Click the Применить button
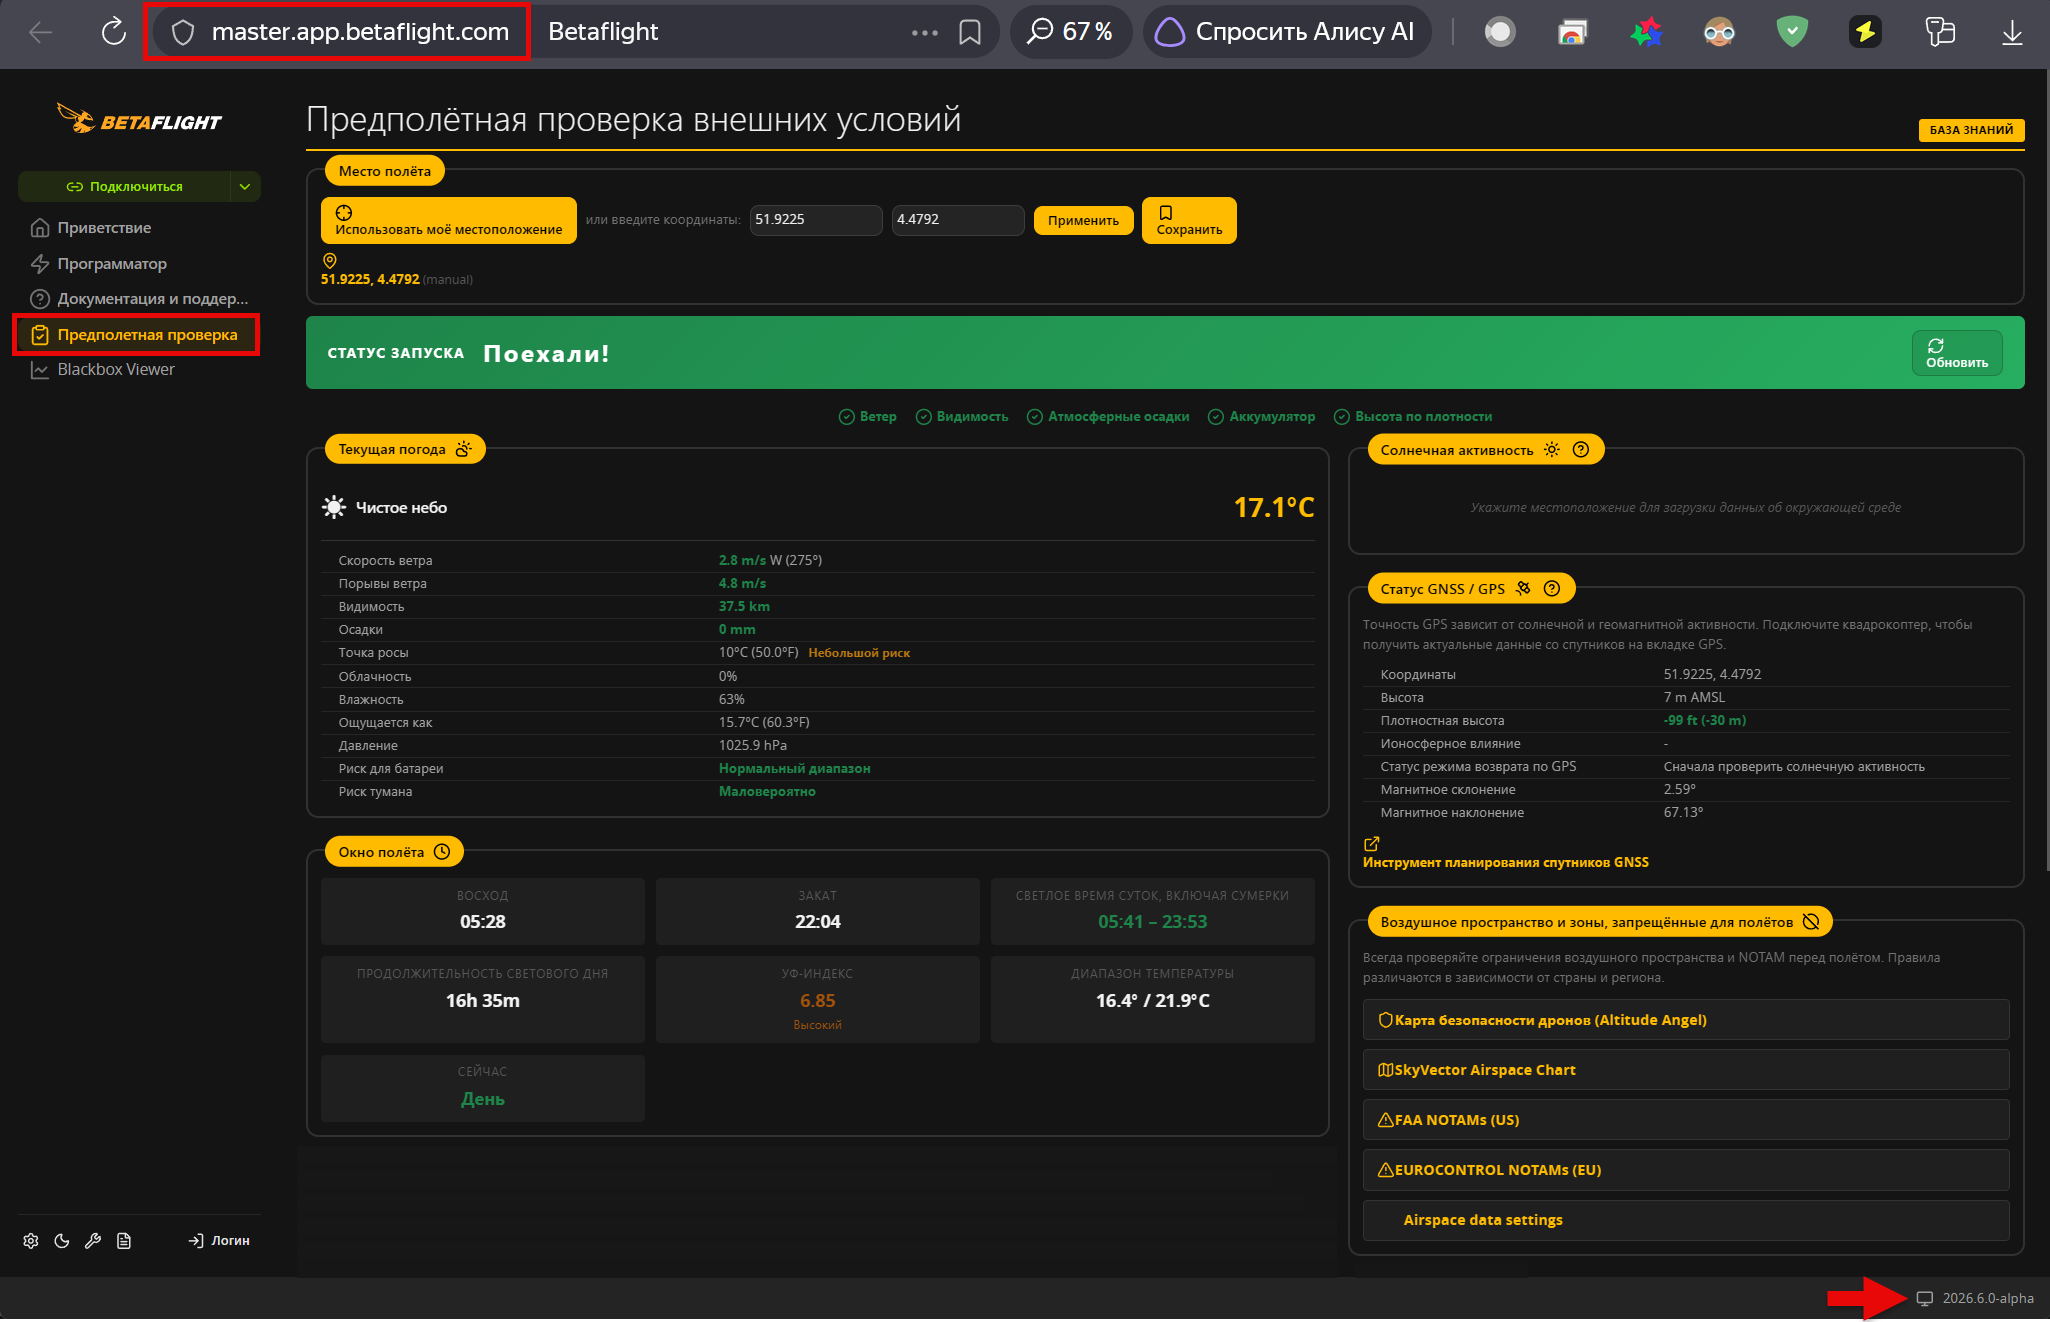Viewport: 2050px width, 1322px height. click(1083, 221)
